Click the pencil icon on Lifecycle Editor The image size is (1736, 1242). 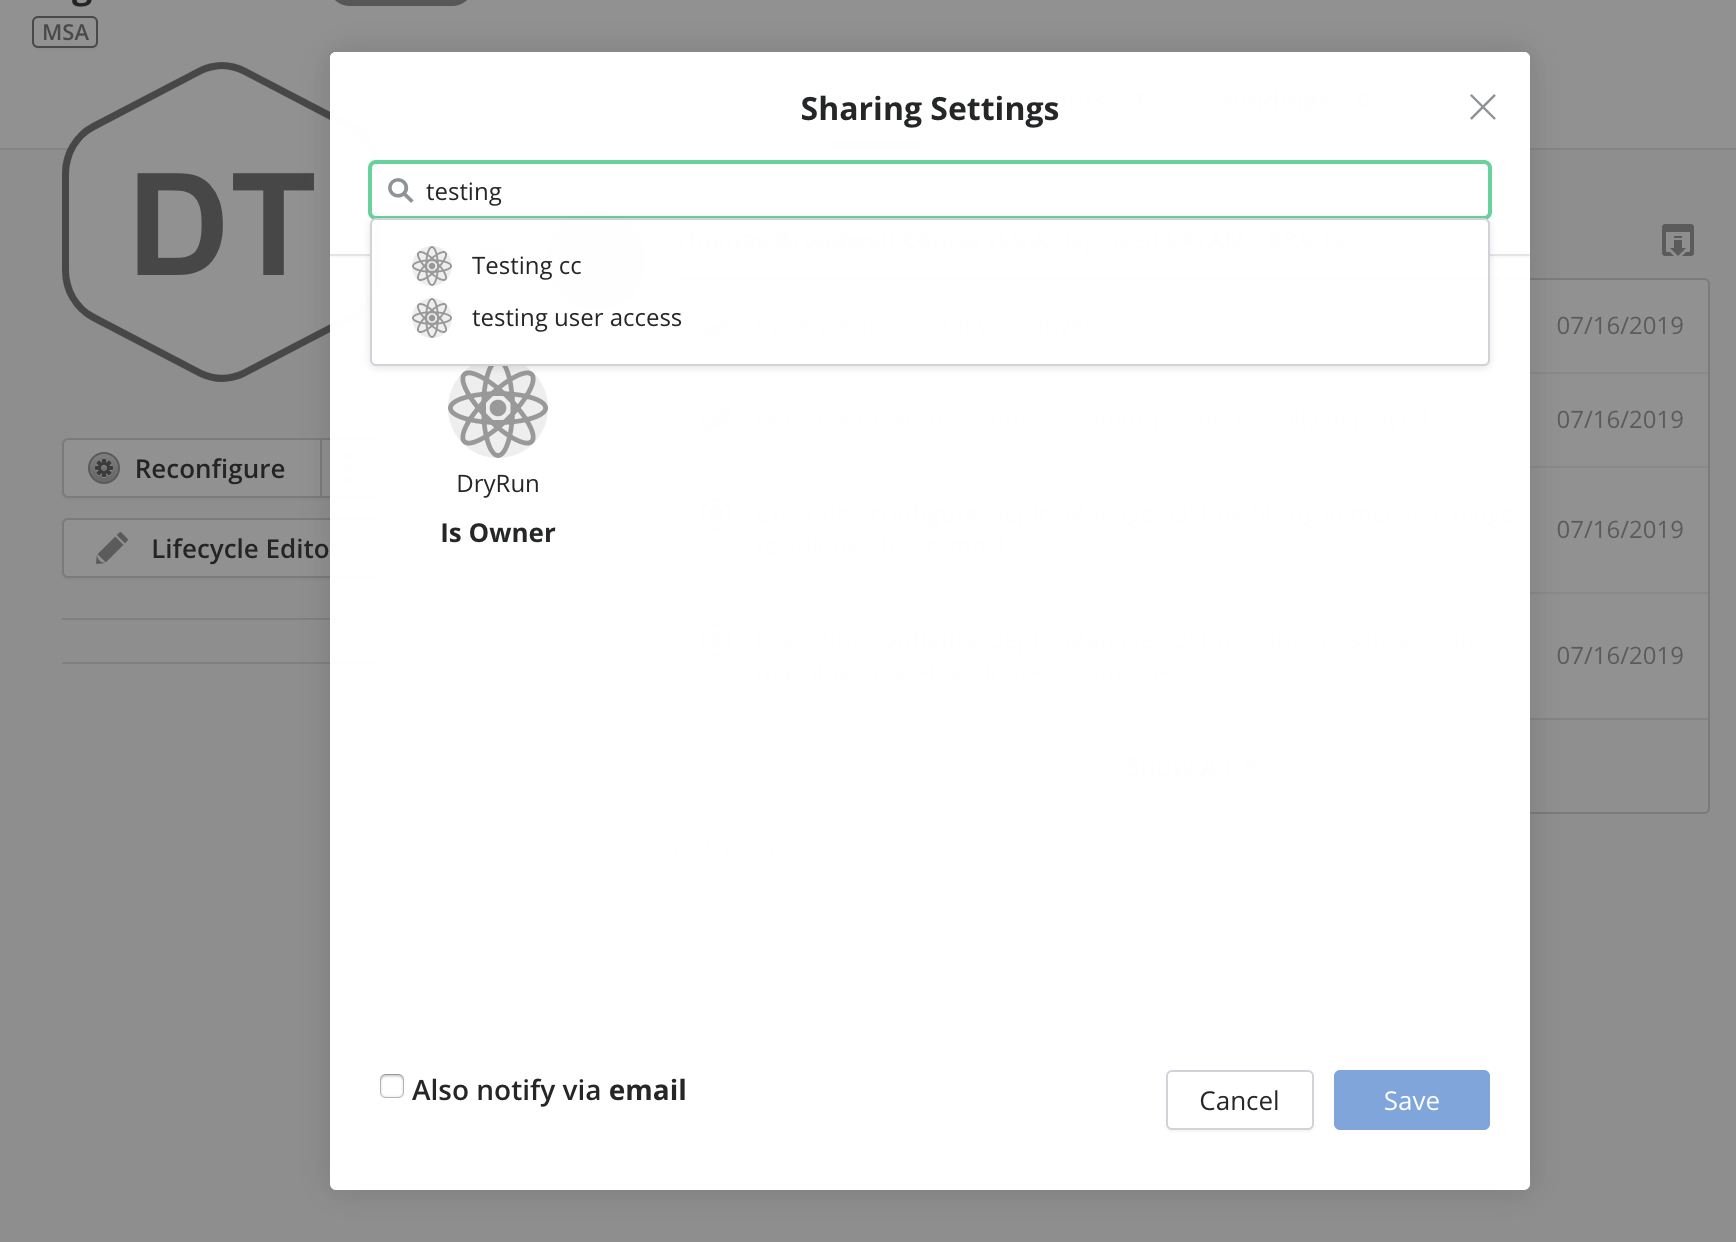[x=111, y=548]
